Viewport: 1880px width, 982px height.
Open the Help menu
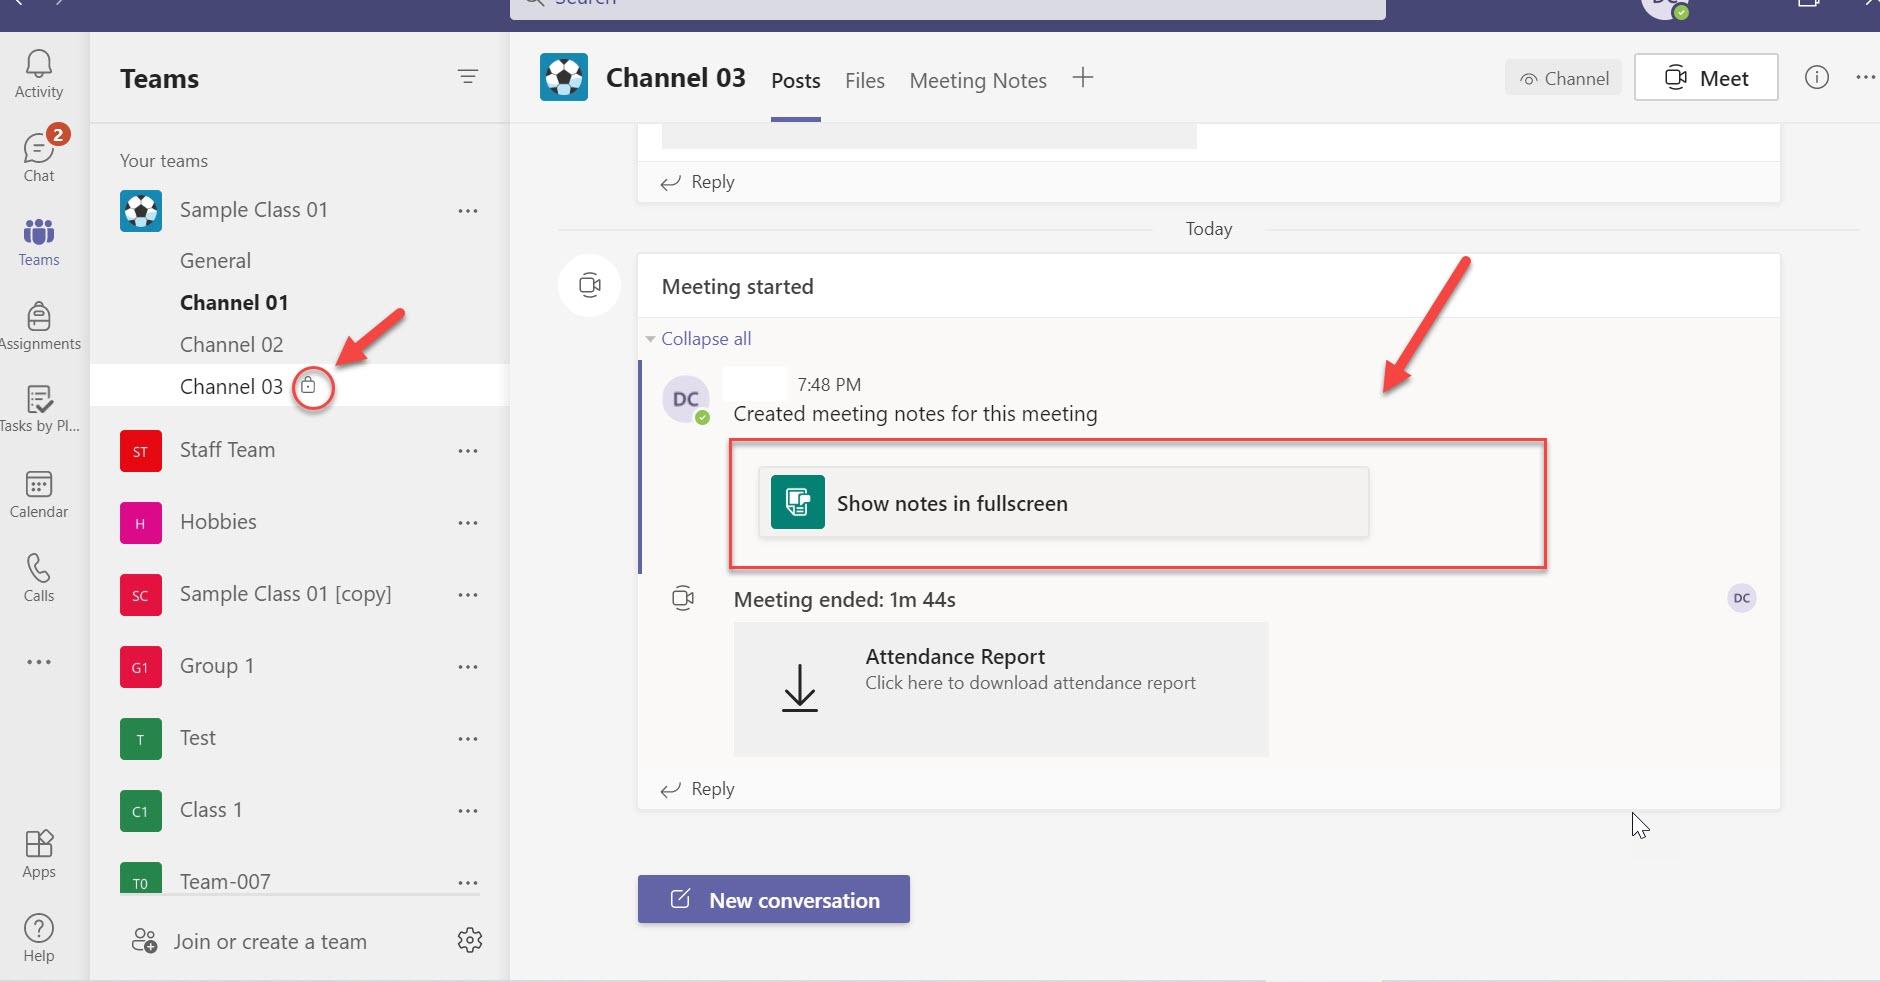click(x=39, y=938)
